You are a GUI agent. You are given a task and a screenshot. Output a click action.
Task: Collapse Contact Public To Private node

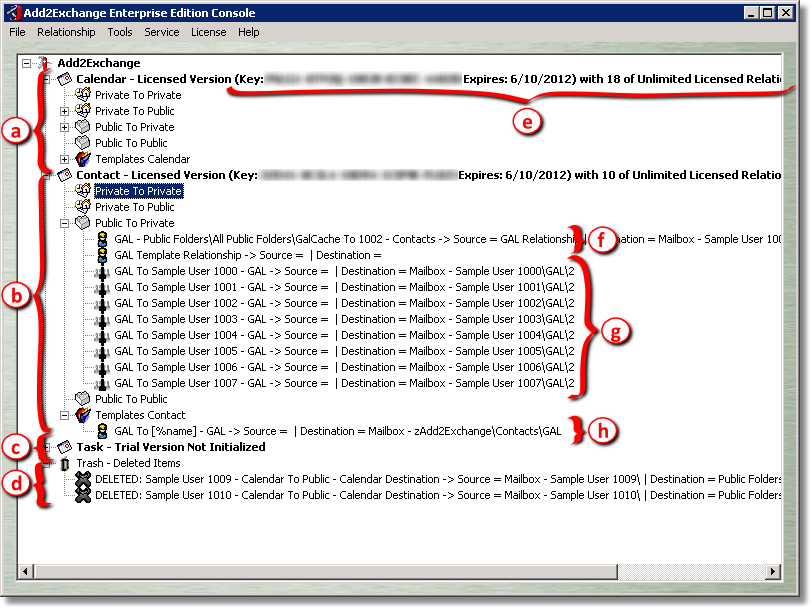point(64,224)
